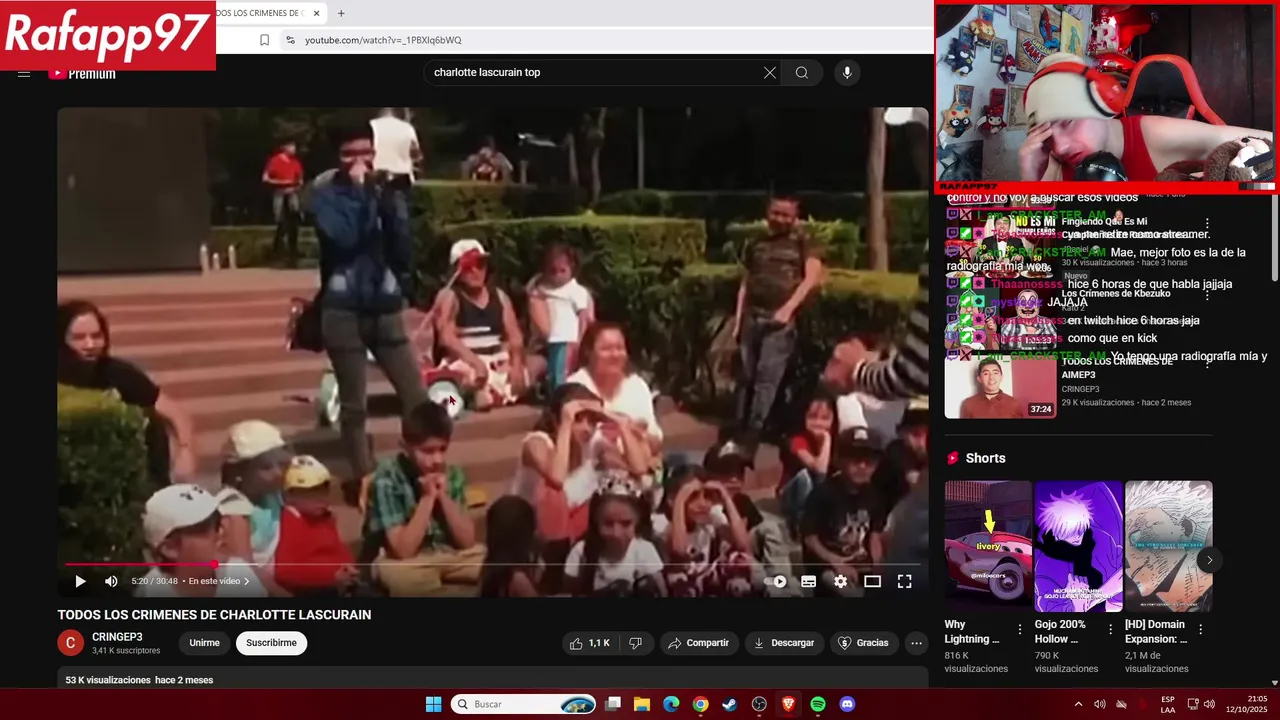This screenshot has height=720, width=1280.
Task: Open the YouTube guide hamburger menu
Action: [24, 73]
